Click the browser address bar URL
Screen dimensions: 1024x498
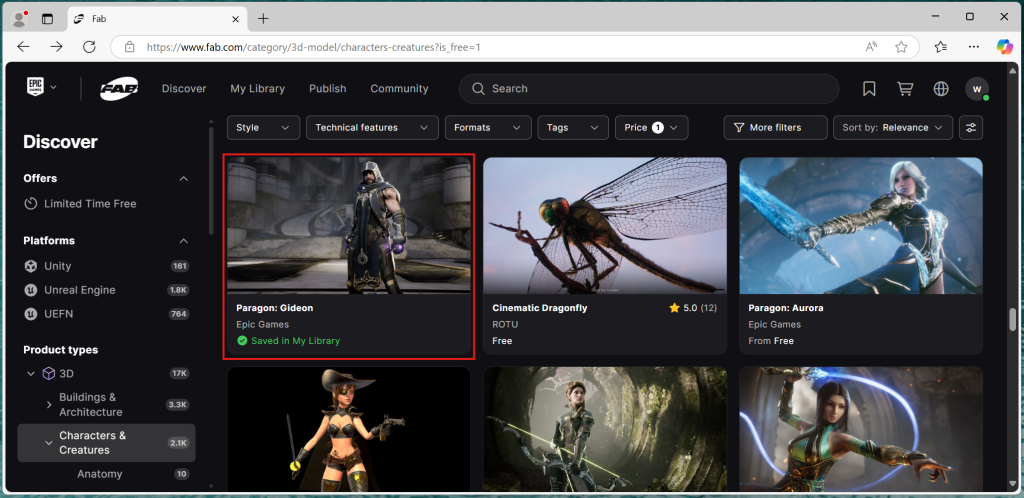pos(313,47)
